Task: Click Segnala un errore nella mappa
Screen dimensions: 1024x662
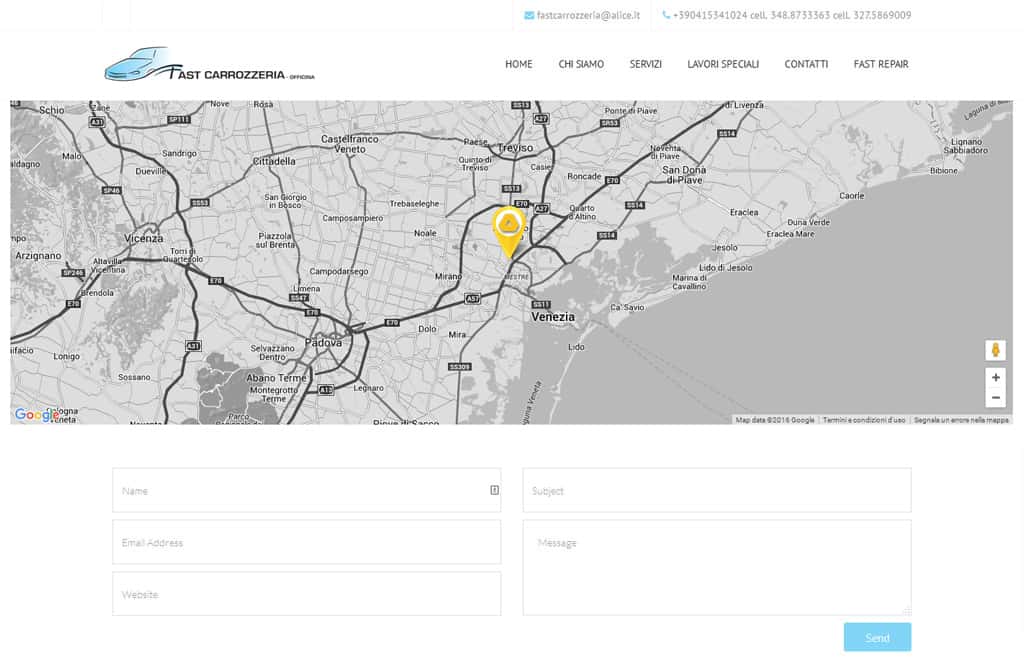Action: coord(961,420)
